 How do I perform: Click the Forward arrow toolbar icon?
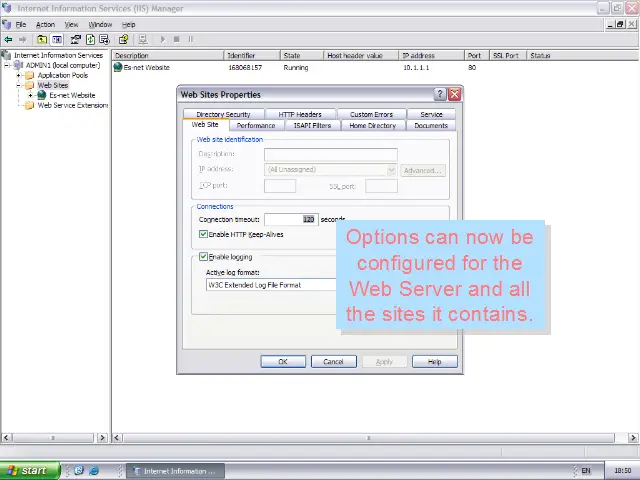(x=22, y=40)
